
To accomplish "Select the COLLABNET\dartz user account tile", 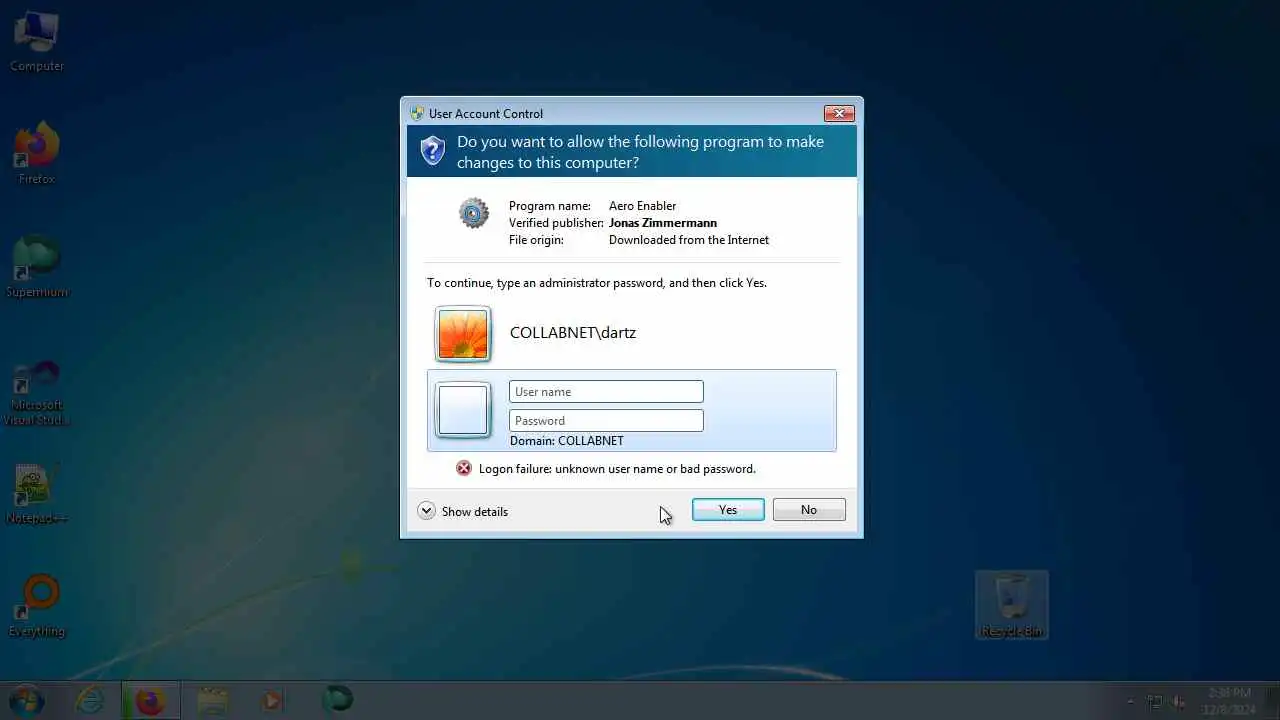I will (632, 333).
